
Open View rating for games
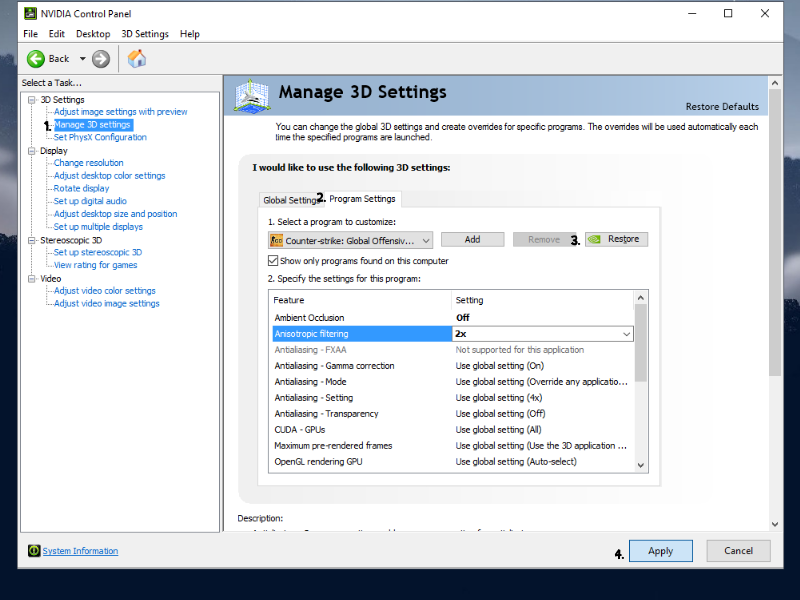click(95, 265)
